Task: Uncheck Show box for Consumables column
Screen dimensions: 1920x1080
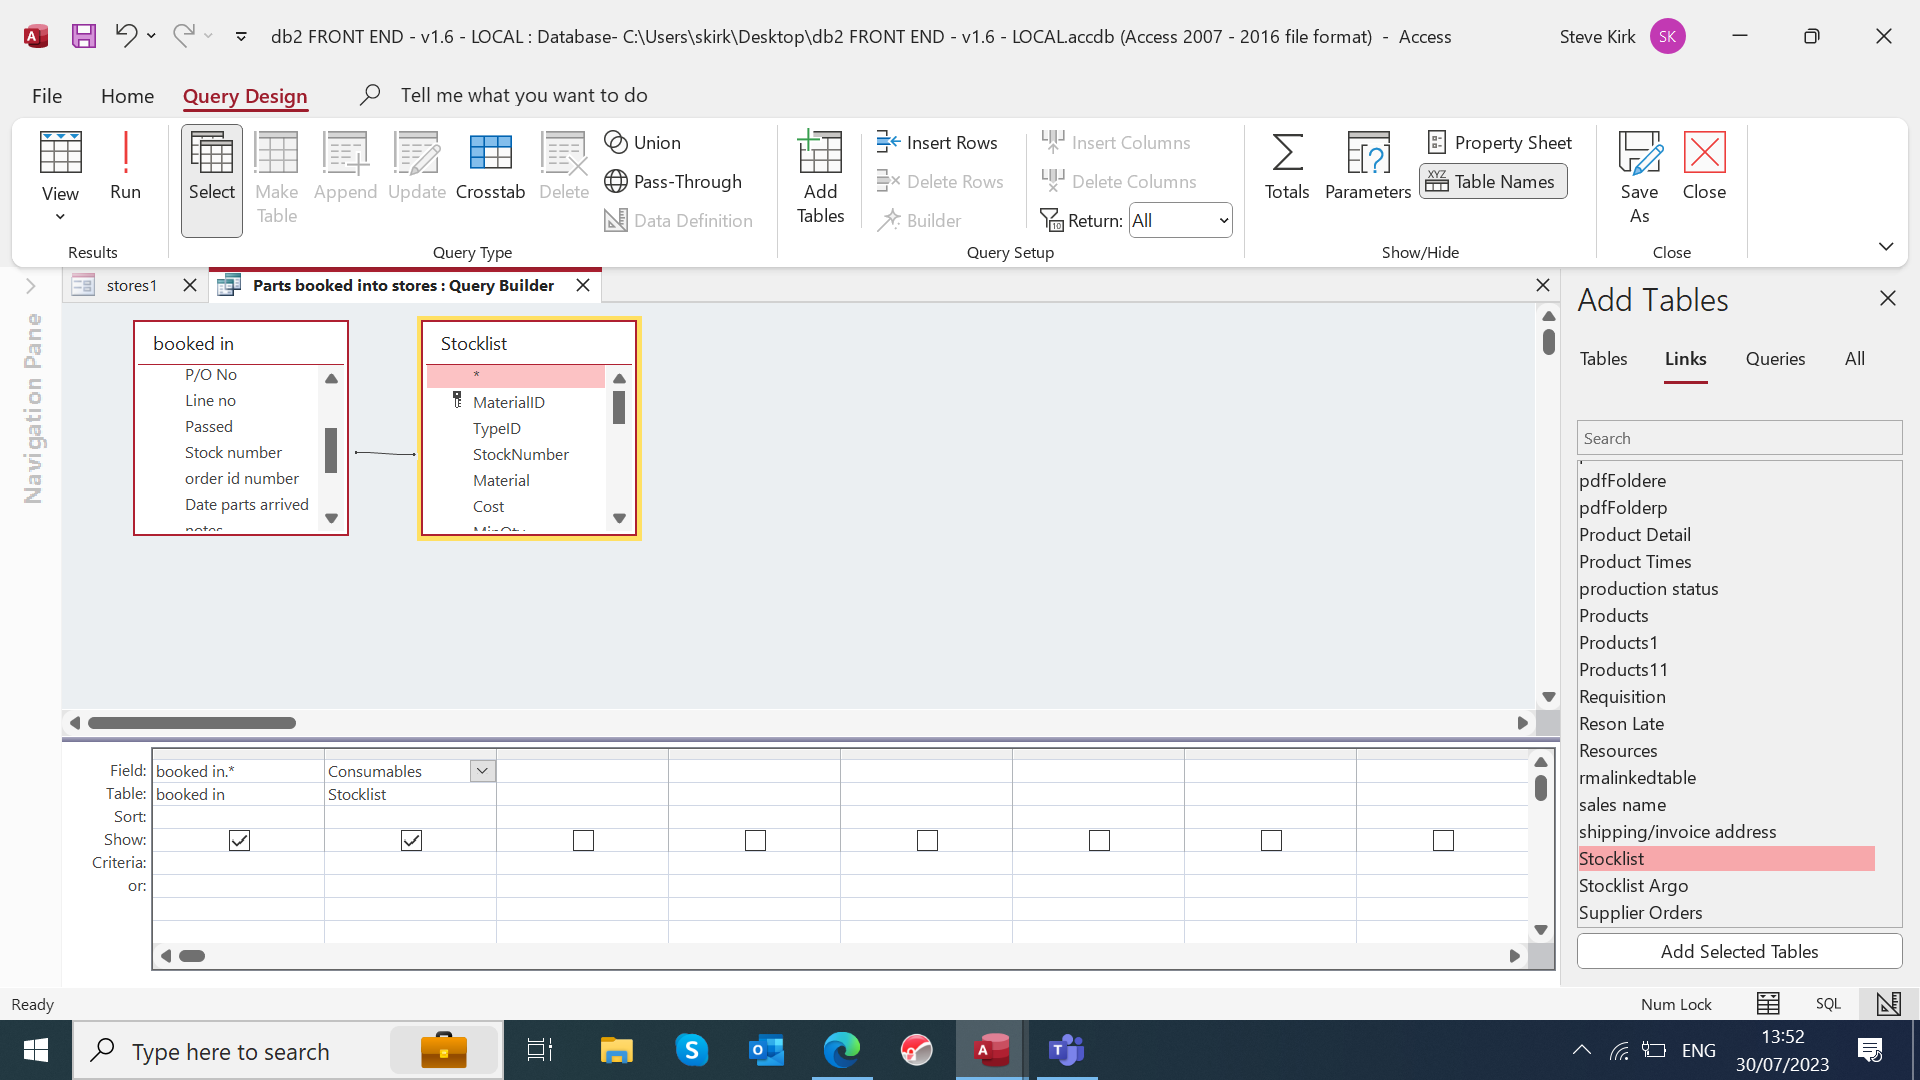Action: pos(411,840)
